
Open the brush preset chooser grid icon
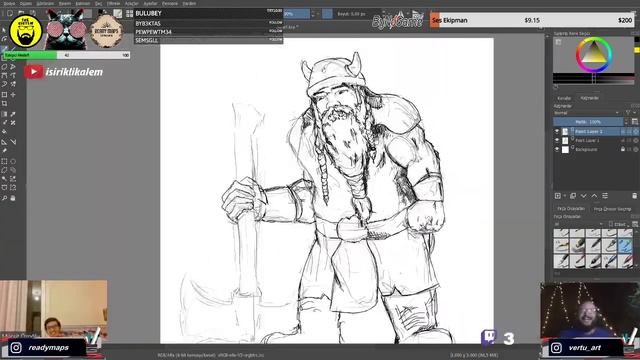pos(129,13)
